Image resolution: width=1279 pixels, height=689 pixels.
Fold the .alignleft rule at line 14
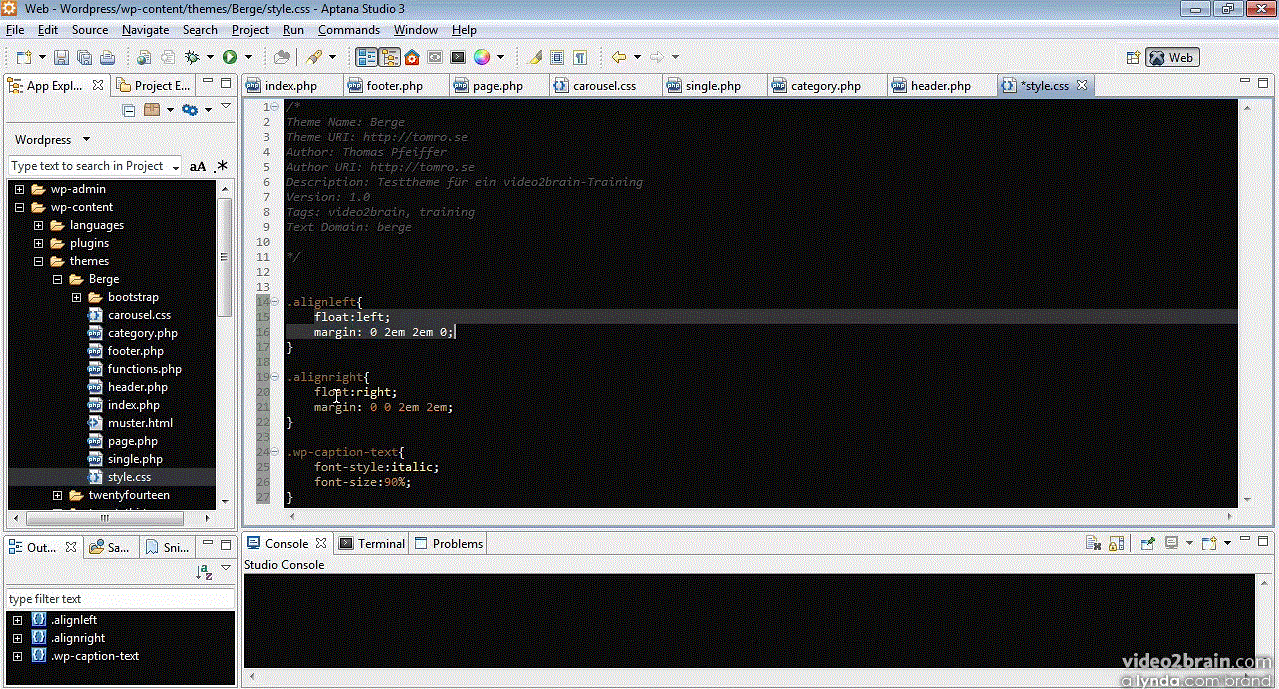coord(274,302)
